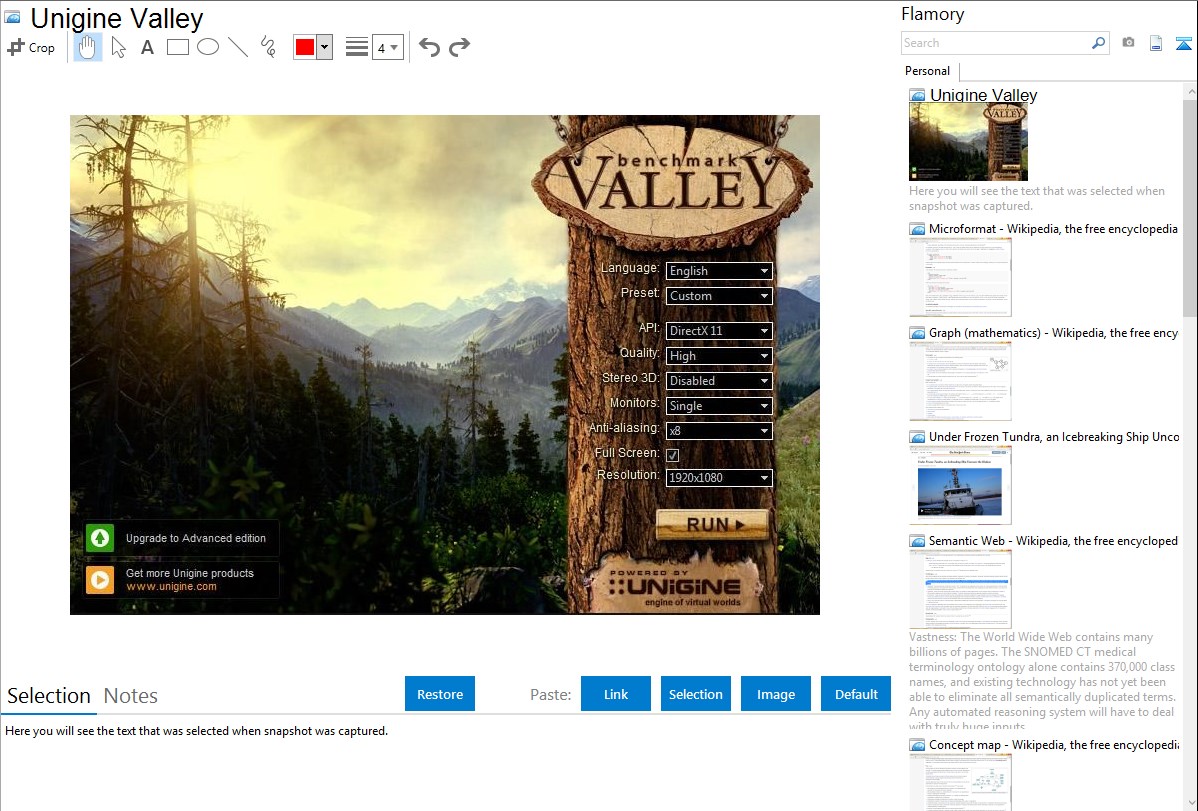Click the Paste Image button
The width and height of the screenshot is (1198, 811).
pyautogui.click(x=776, y=694)
